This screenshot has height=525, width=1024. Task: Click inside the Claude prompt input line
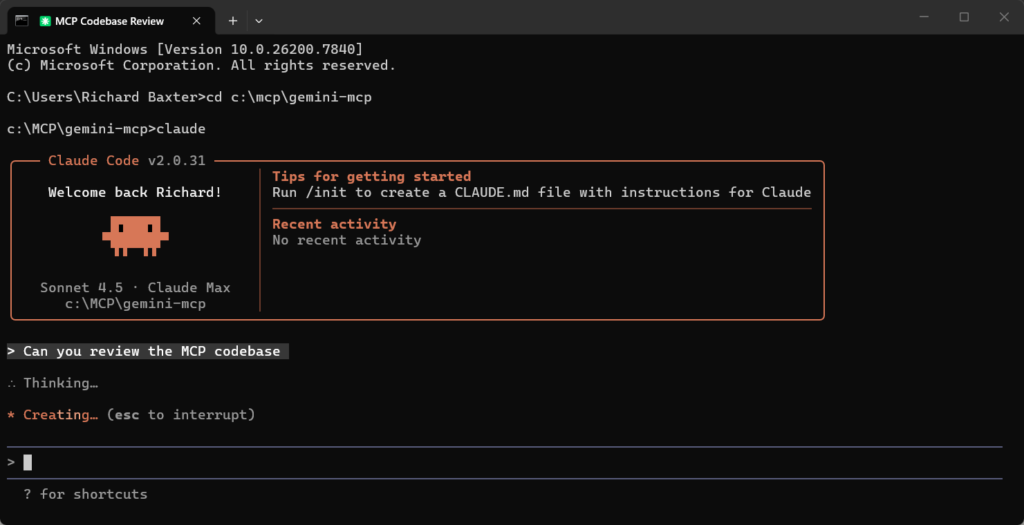[x=500, y=462]
